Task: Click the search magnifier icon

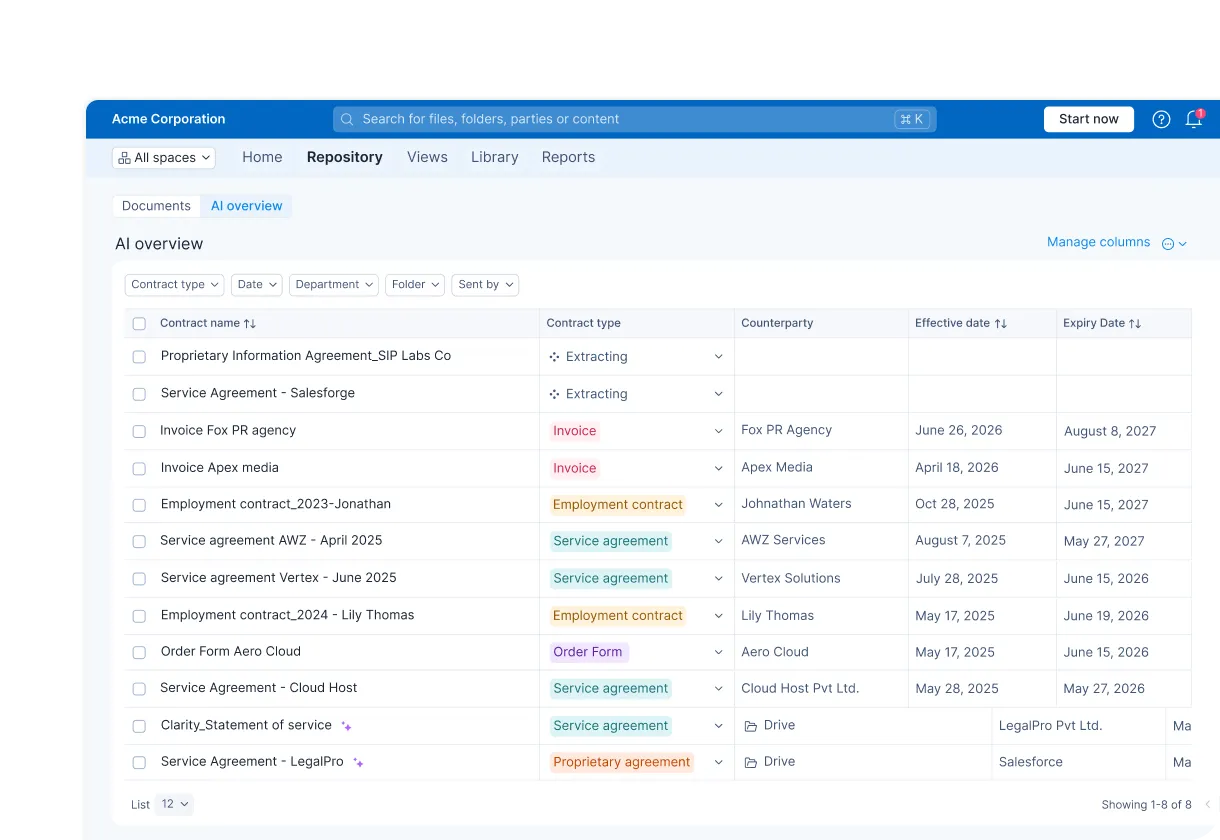Action: [x=347, y=119]
